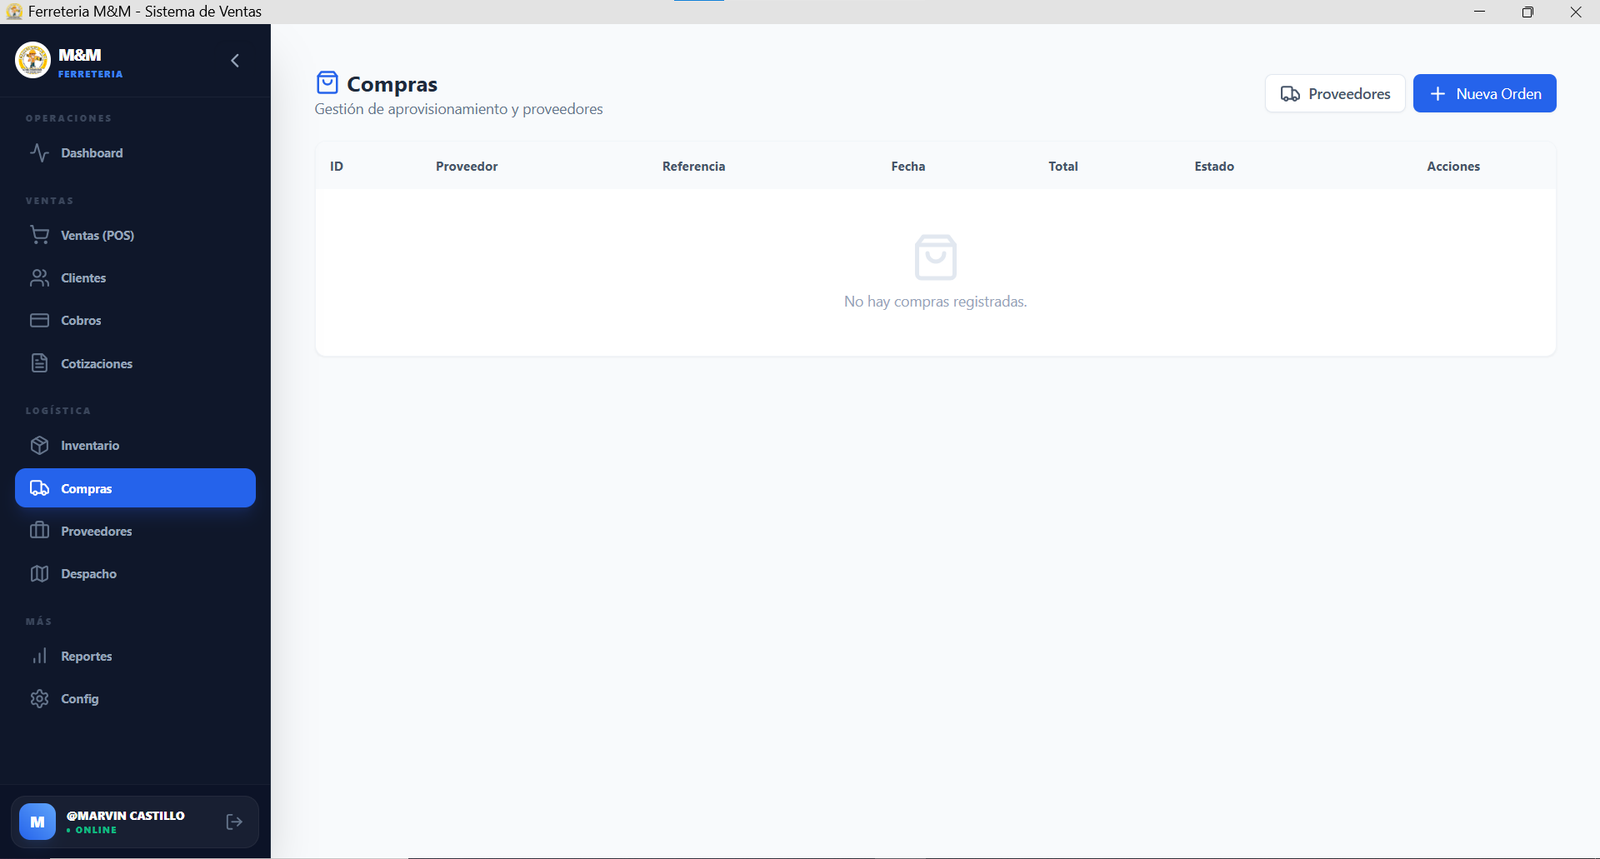Log out using the exit icon

(x=234, y=822)
